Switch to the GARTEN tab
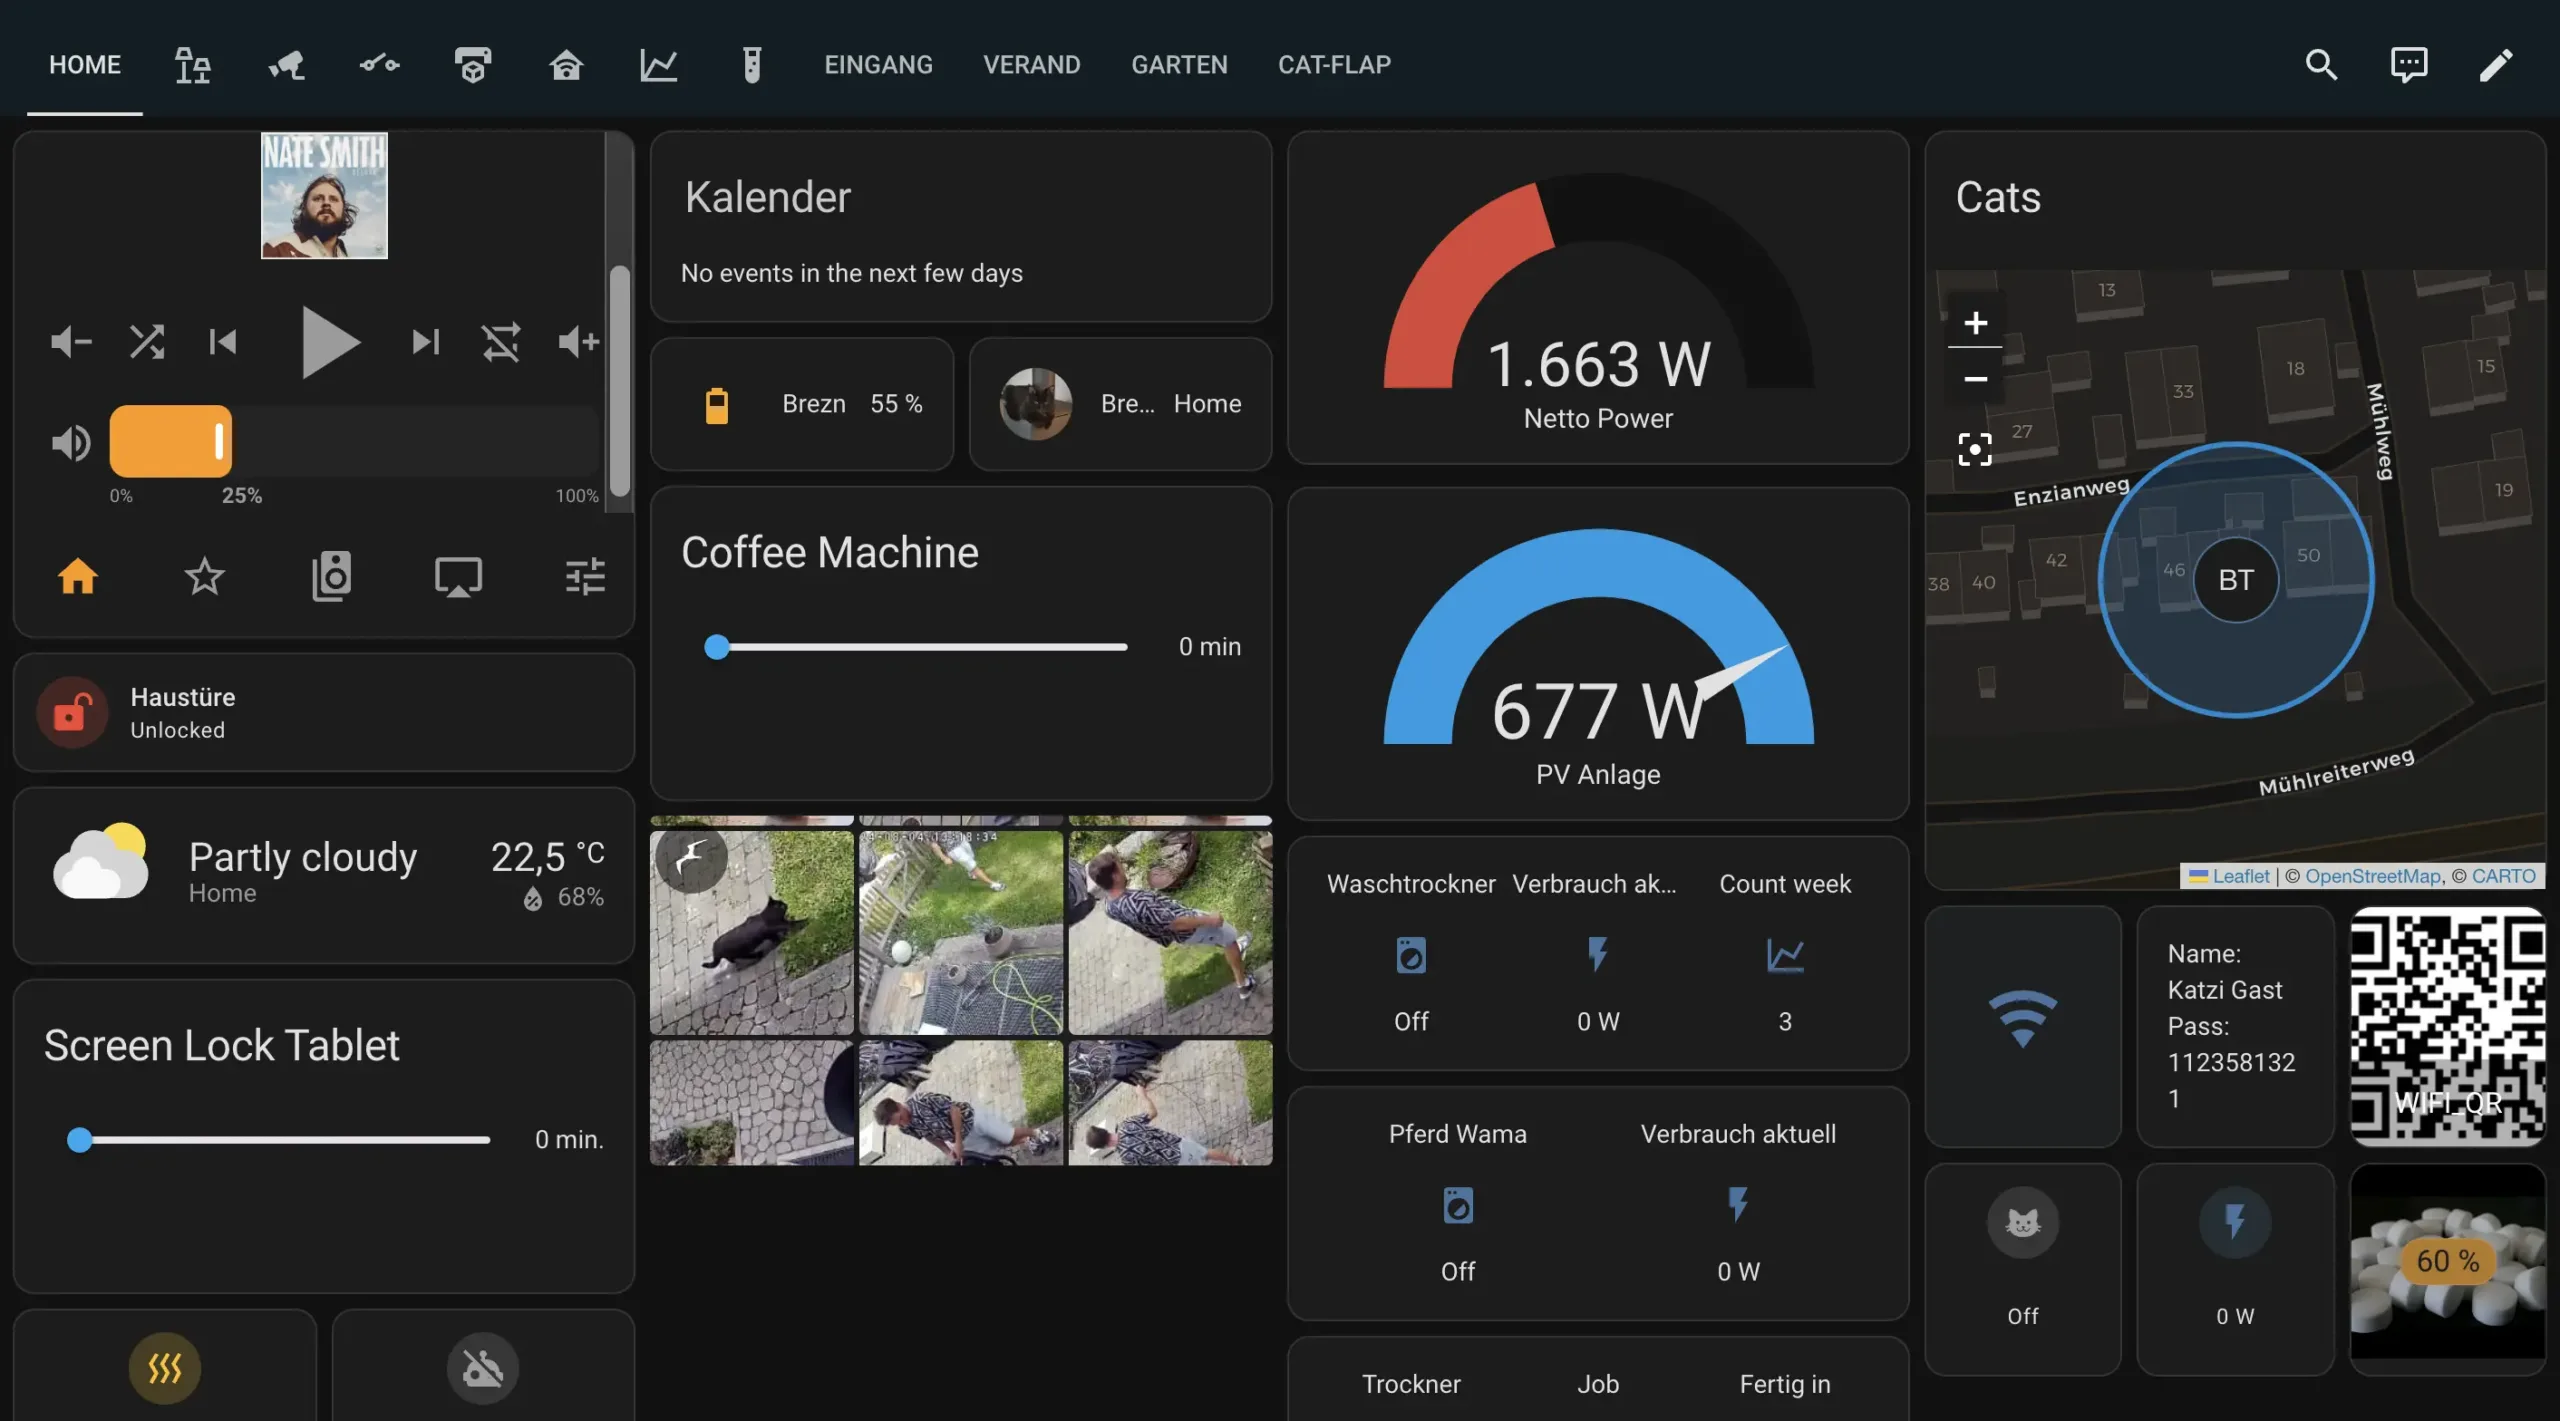This screenshot has width=2560, height=1421. [1179, 65]
